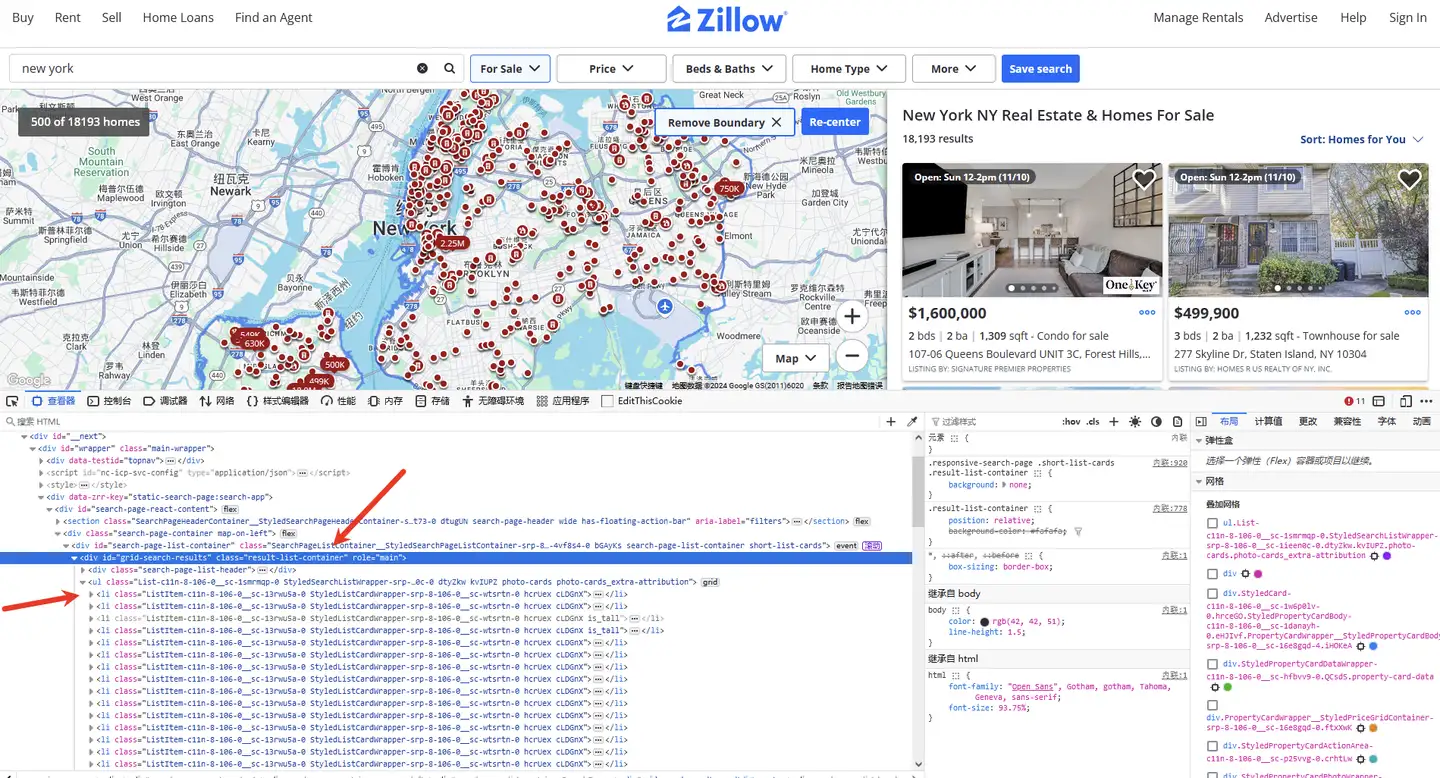The image size is (1440, 778).
Task: Toggle the grid badge on the ul element
Action: [710, 581]
